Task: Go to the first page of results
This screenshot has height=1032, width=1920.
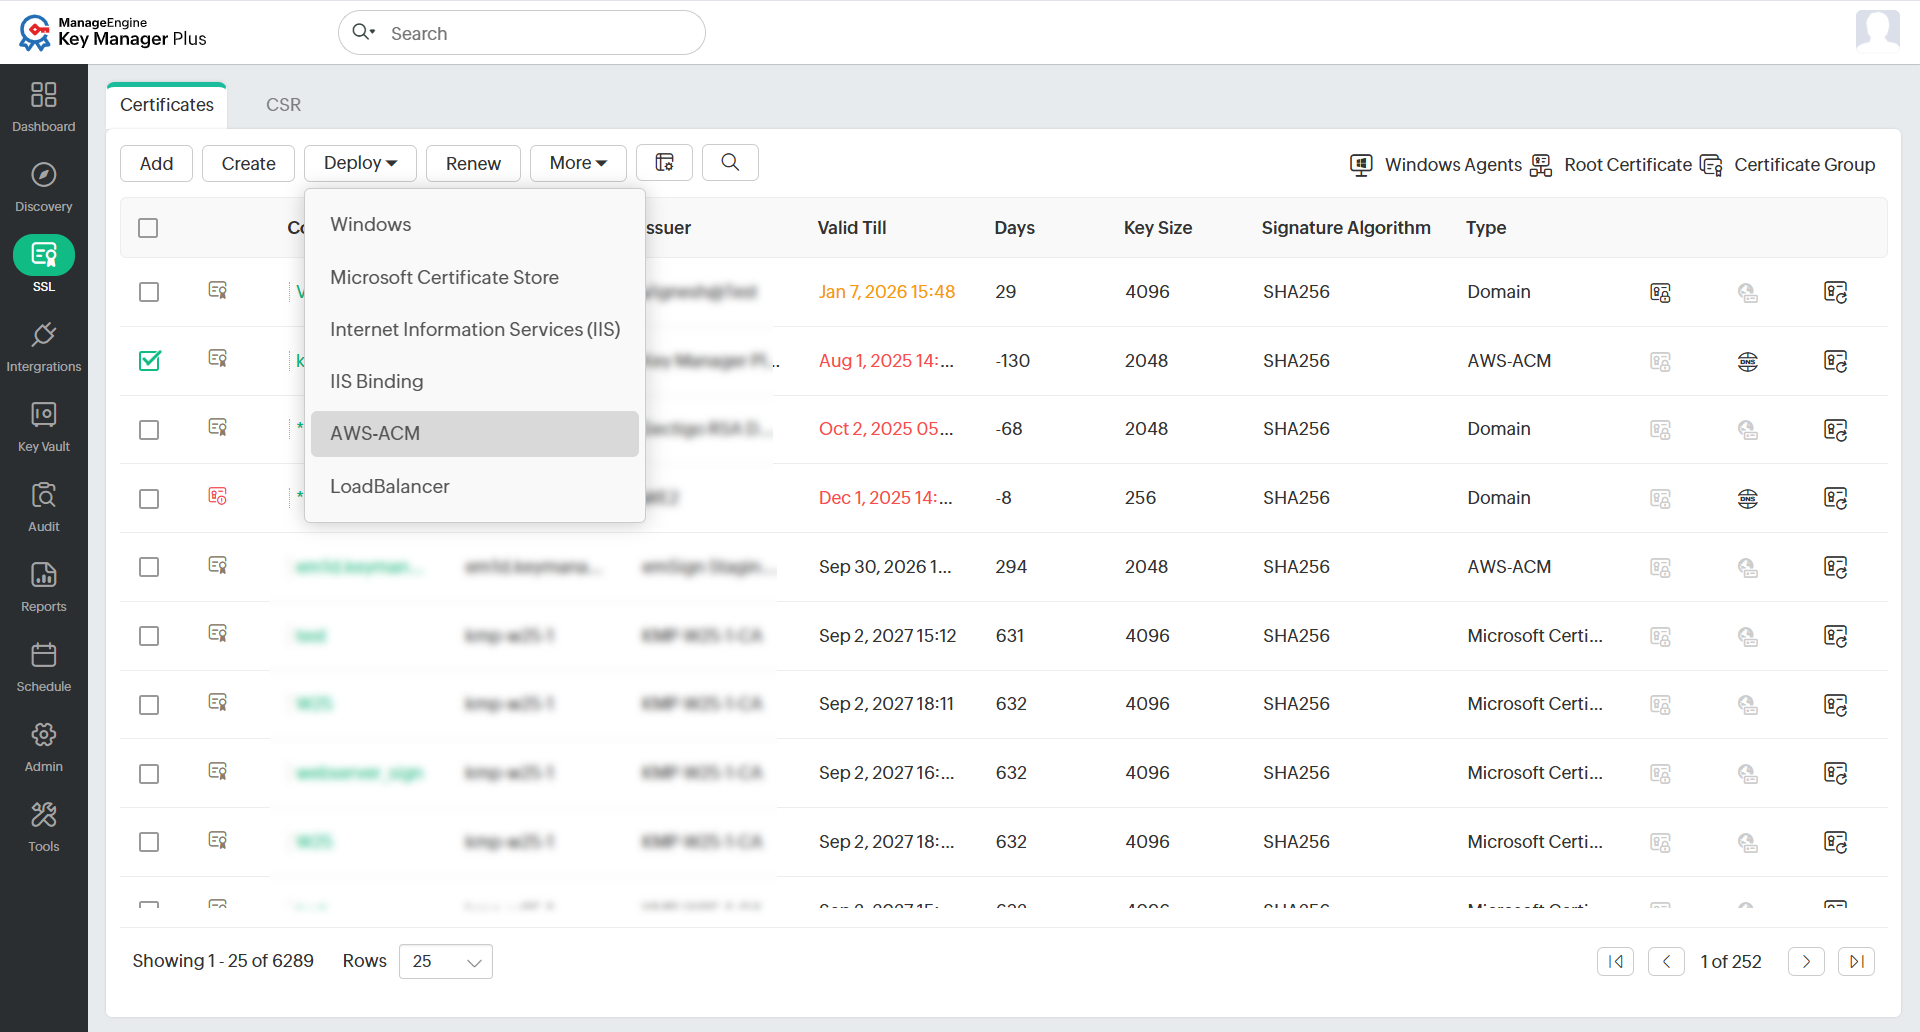Action: pyautogui.click(x=1615, y=961)
